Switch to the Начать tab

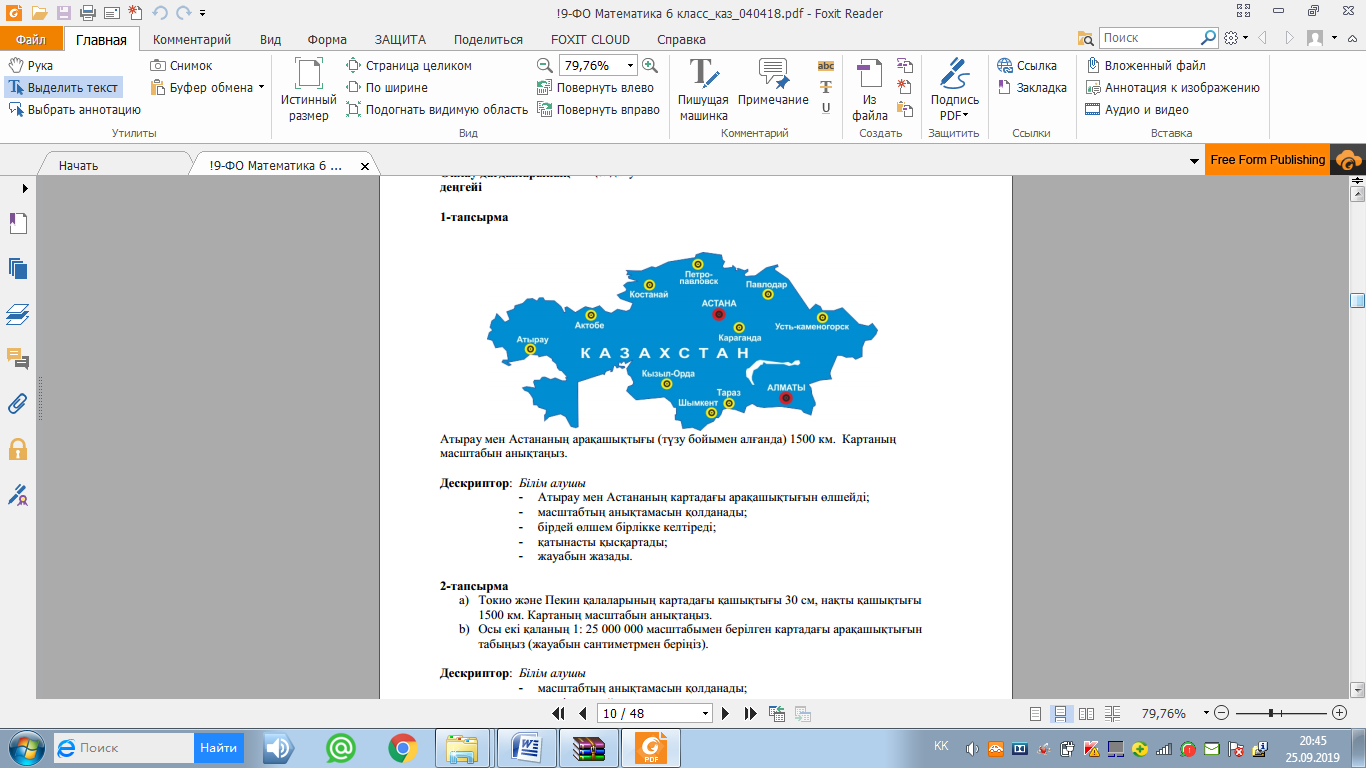tap(78, 166)
